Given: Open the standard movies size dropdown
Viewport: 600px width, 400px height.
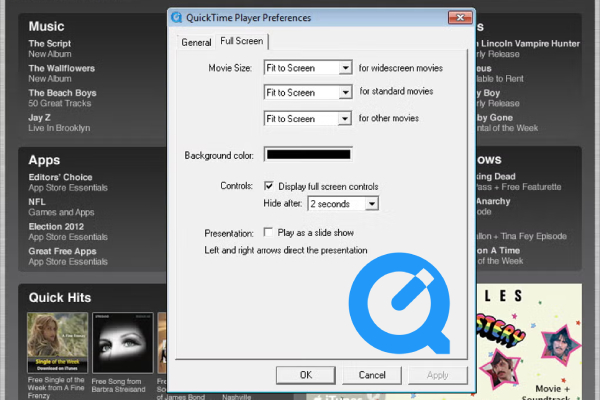Looking at the screenshot, I should tap(345, 93).
